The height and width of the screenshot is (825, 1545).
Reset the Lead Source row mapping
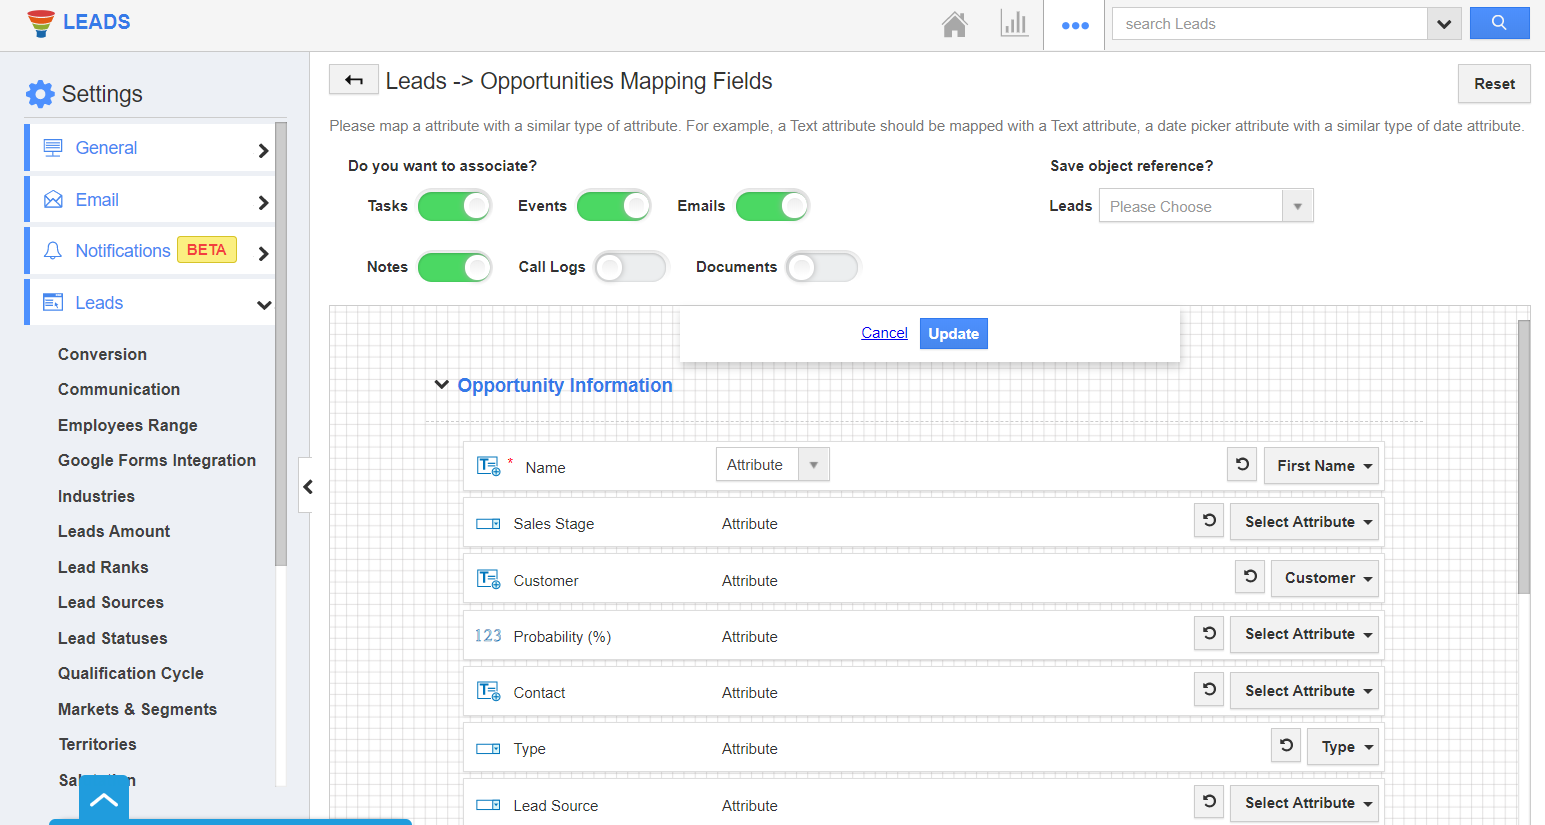pyautogui.click(x=1209, y=801)
